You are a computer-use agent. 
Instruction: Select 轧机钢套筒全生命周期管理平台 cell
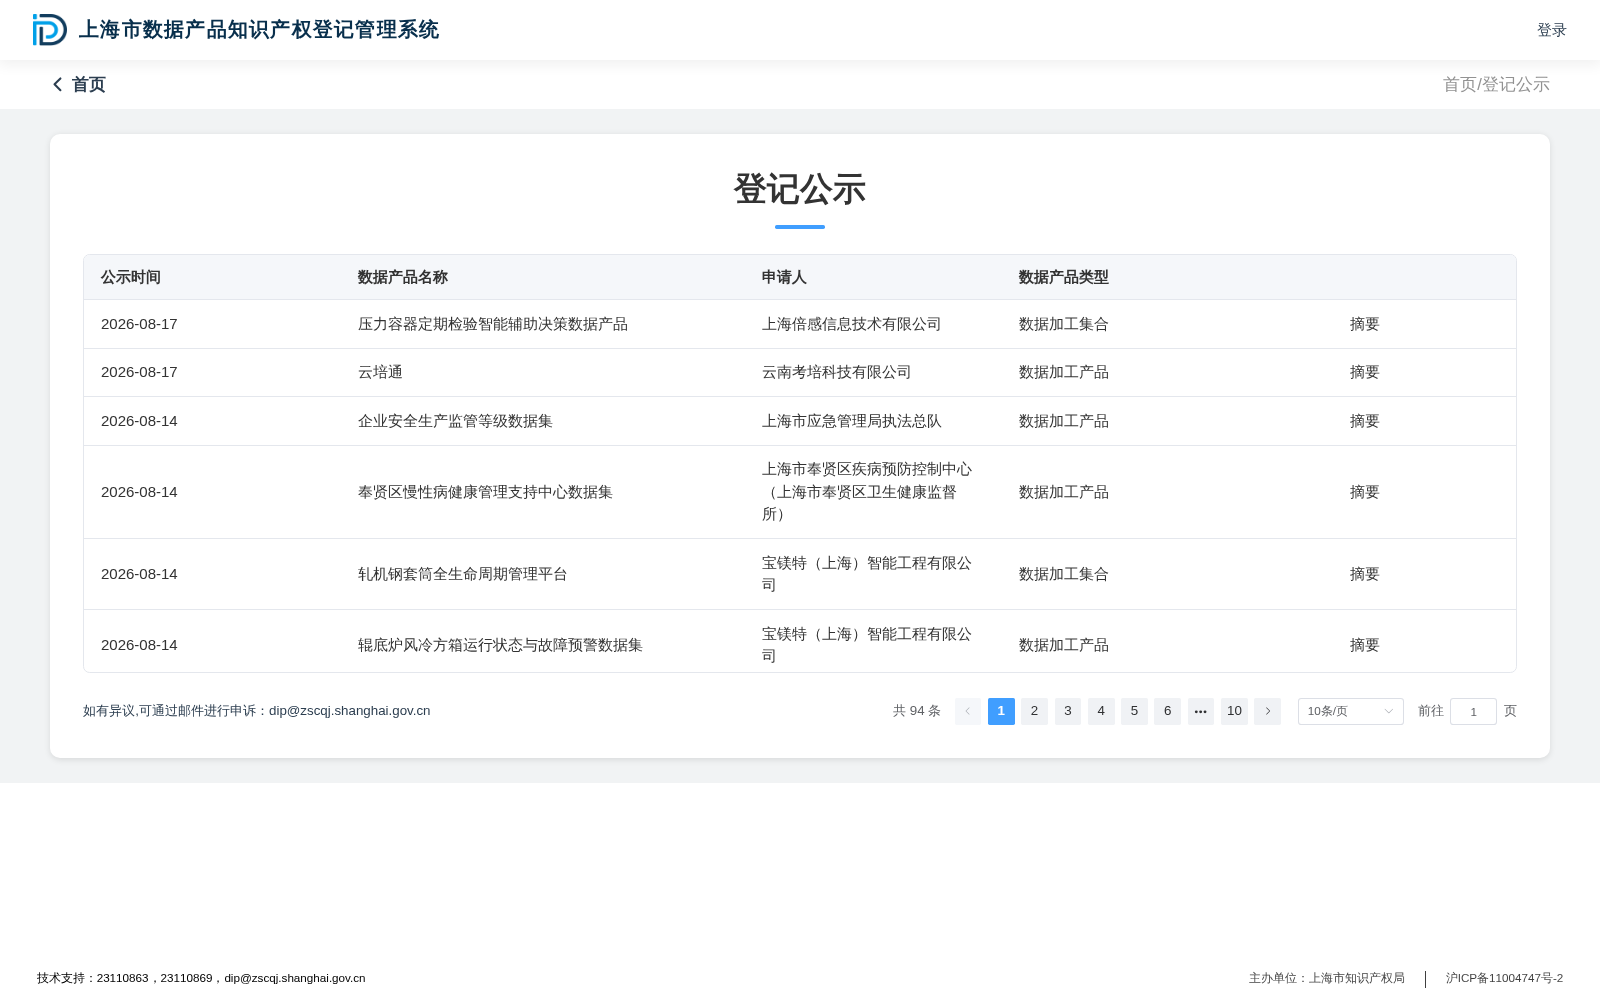click(x=463, y=574)
